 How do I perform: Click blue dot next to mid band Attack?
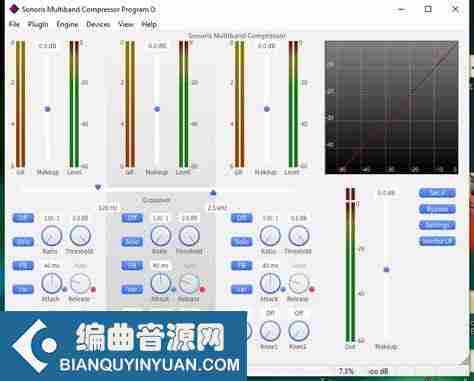174,289
